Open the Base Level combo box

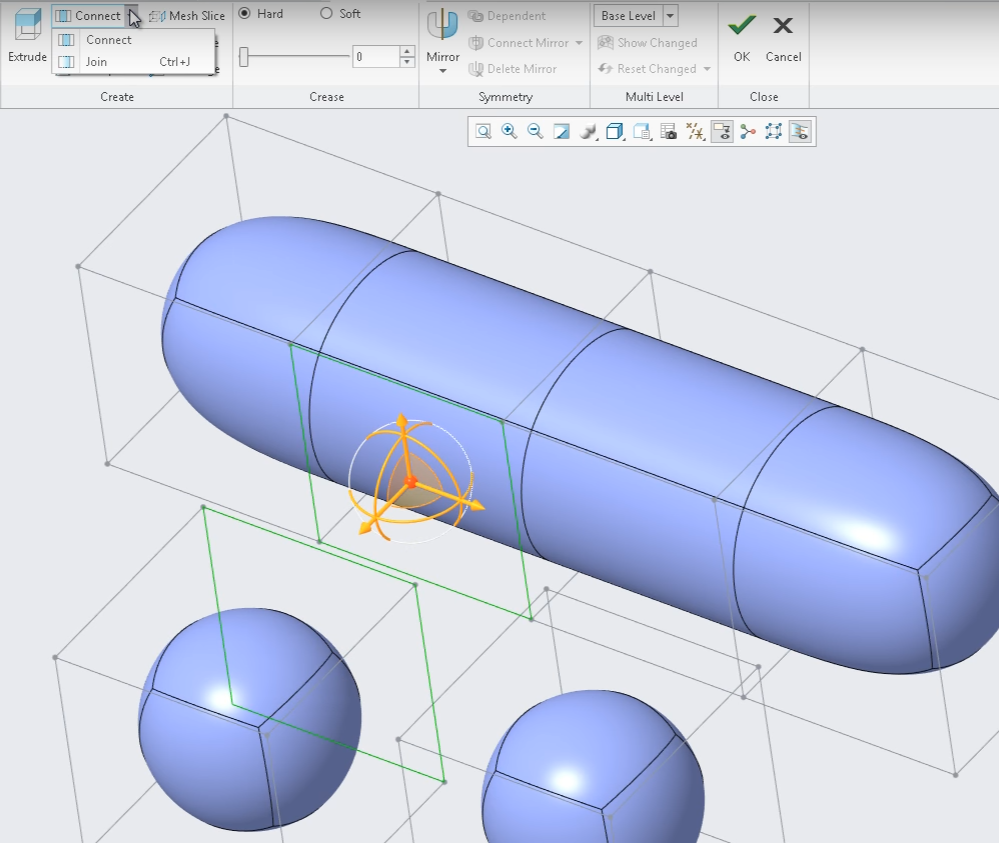click(x=670, y=16)
